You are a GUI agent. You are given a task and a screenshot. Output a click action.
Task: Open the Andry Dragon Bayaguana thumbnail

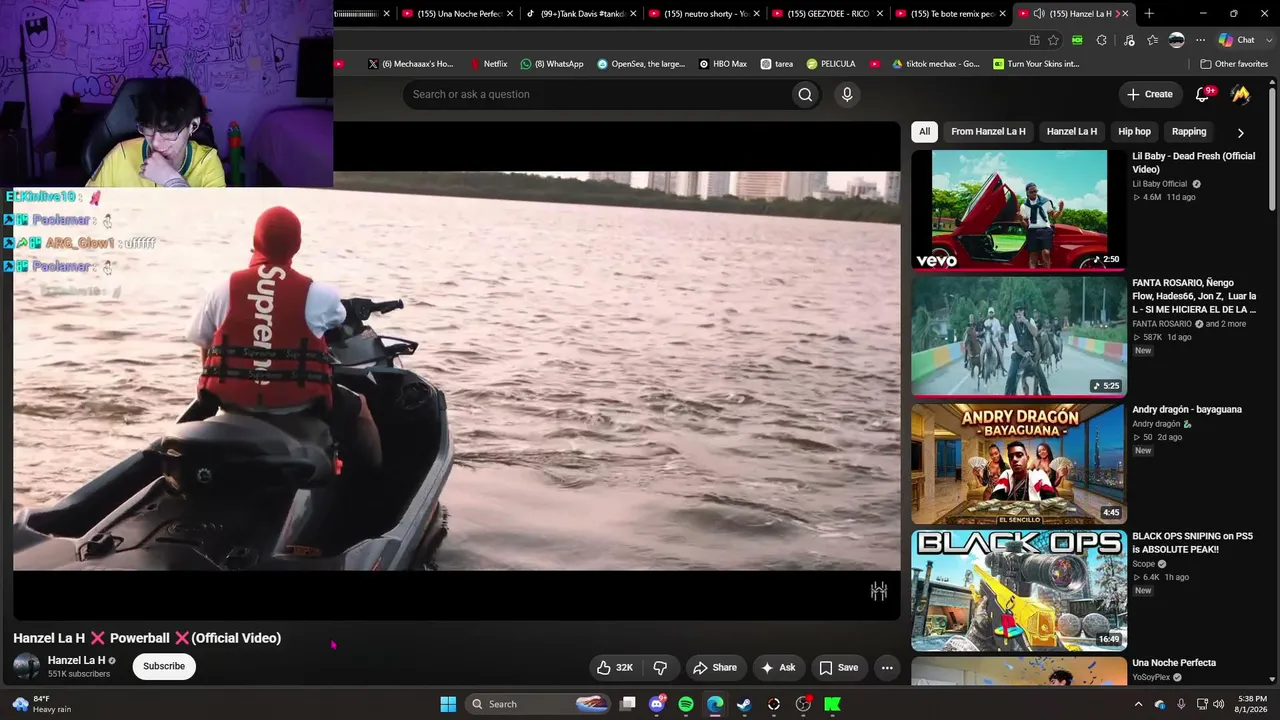pyautogui.click(x=1018, y=464)
